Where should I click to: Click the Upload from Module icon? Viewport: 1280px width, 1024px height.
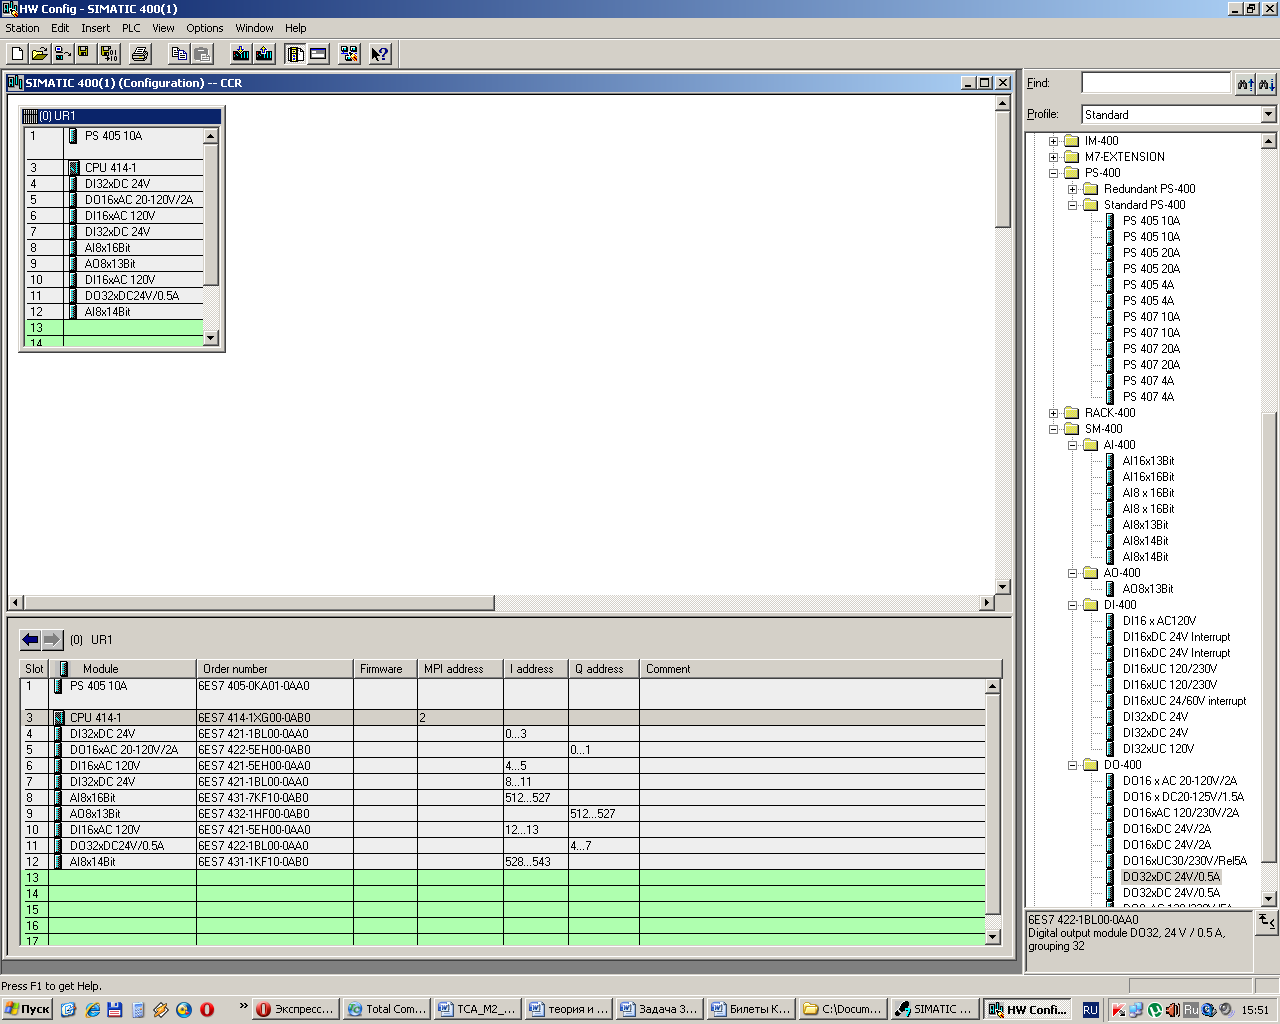pos(264,54)
